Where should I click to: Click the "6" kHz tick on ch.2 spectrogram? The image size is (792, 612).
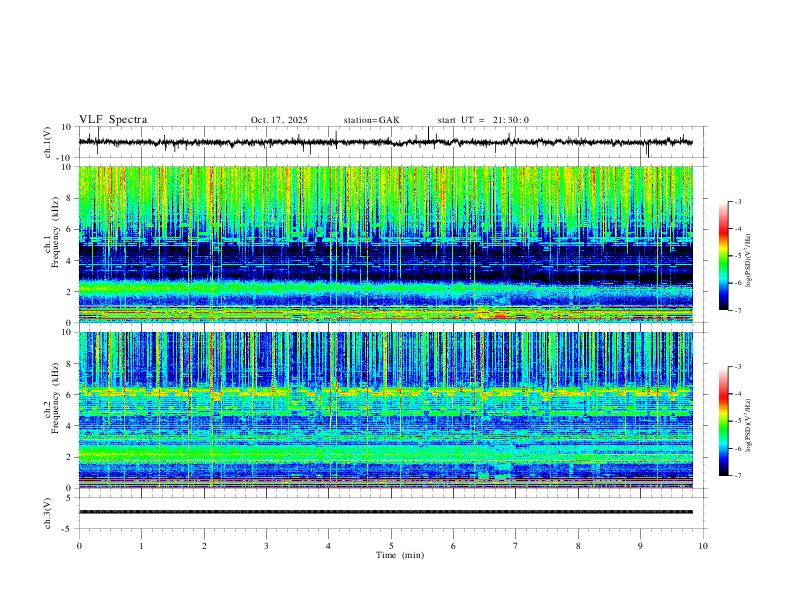point(70,394)
